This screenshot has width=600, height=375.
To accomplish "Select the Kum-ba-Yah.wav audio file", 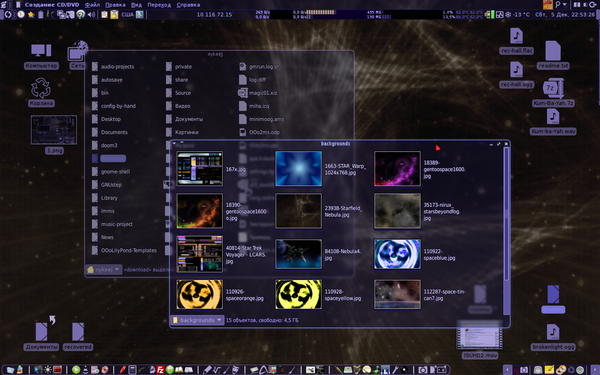I will tap(553, 122).
